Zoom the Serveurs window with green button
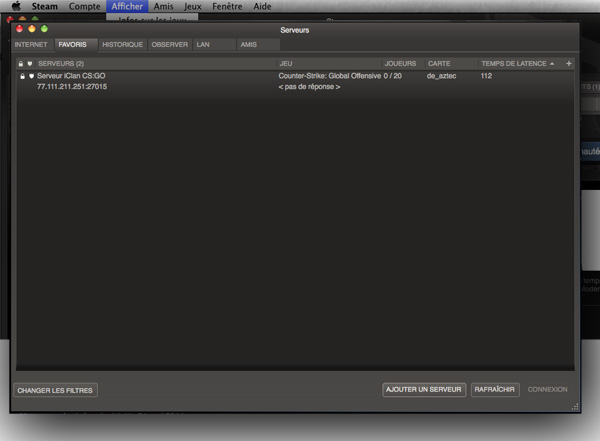 tap(44, 29)
